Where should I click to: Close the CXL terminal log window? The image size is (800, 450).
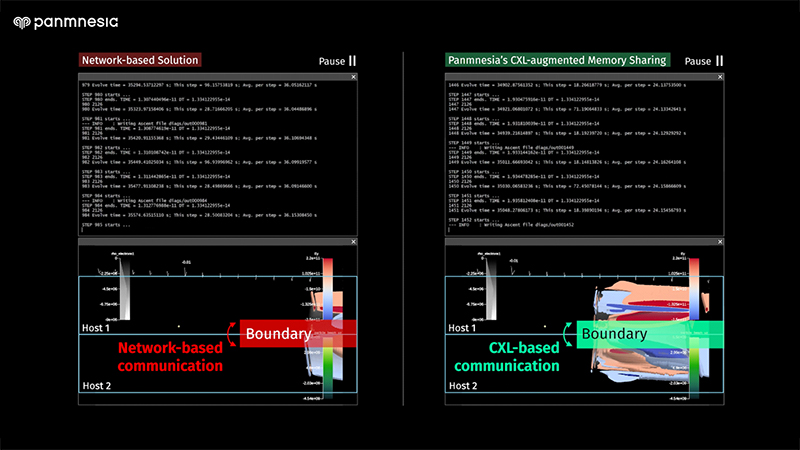coord(720,77)
